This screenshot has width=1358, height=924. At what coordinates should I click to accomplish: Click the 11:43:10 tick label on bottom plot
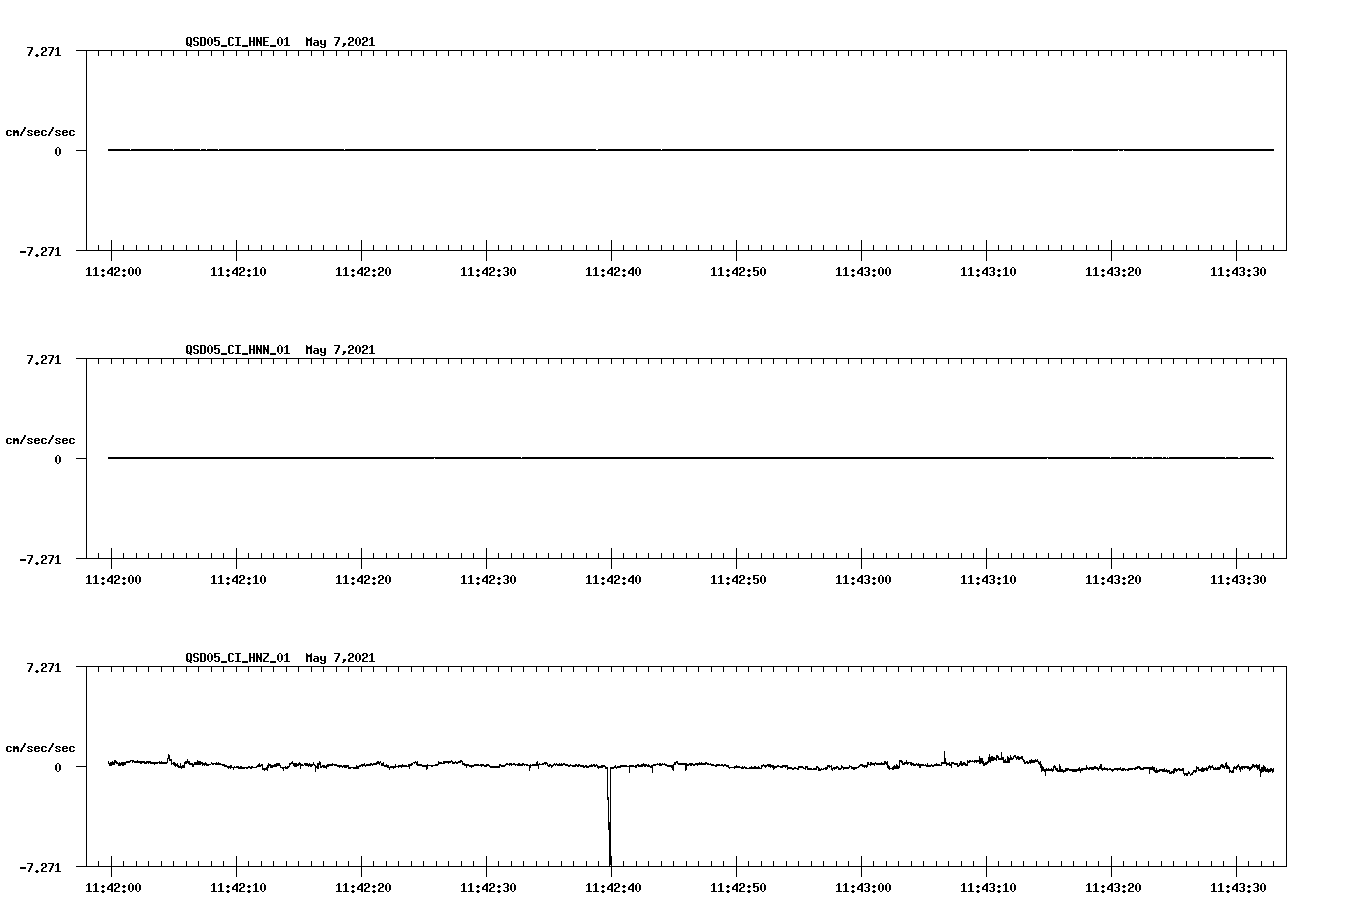point(988,886)
